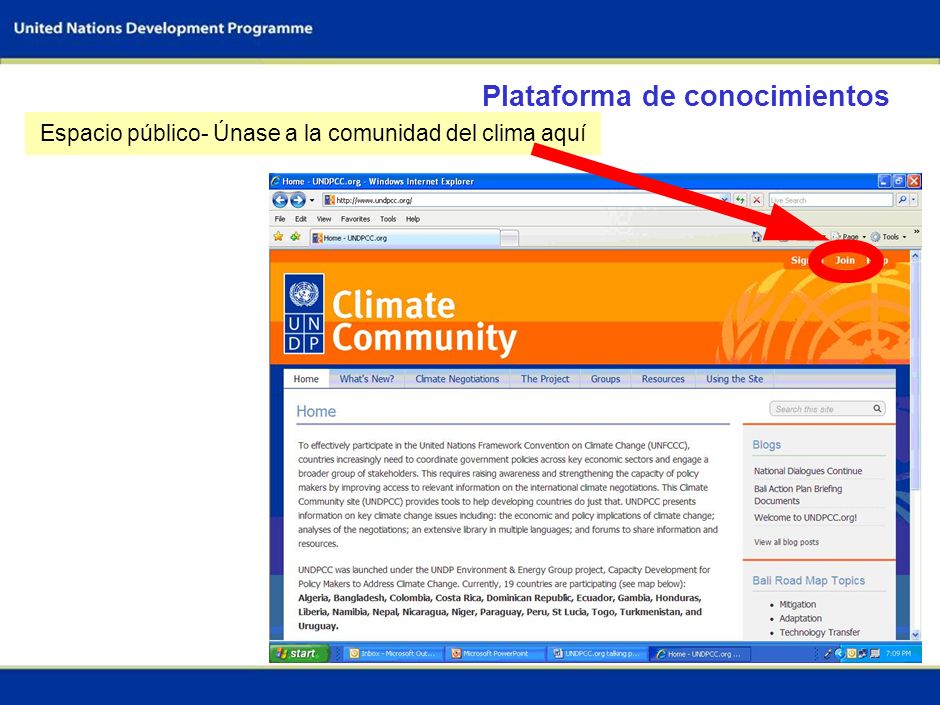The image size is (940, 705).
Task: Switch to UNDPCC.org talking points taskbar button
Action: click(597, 653)
